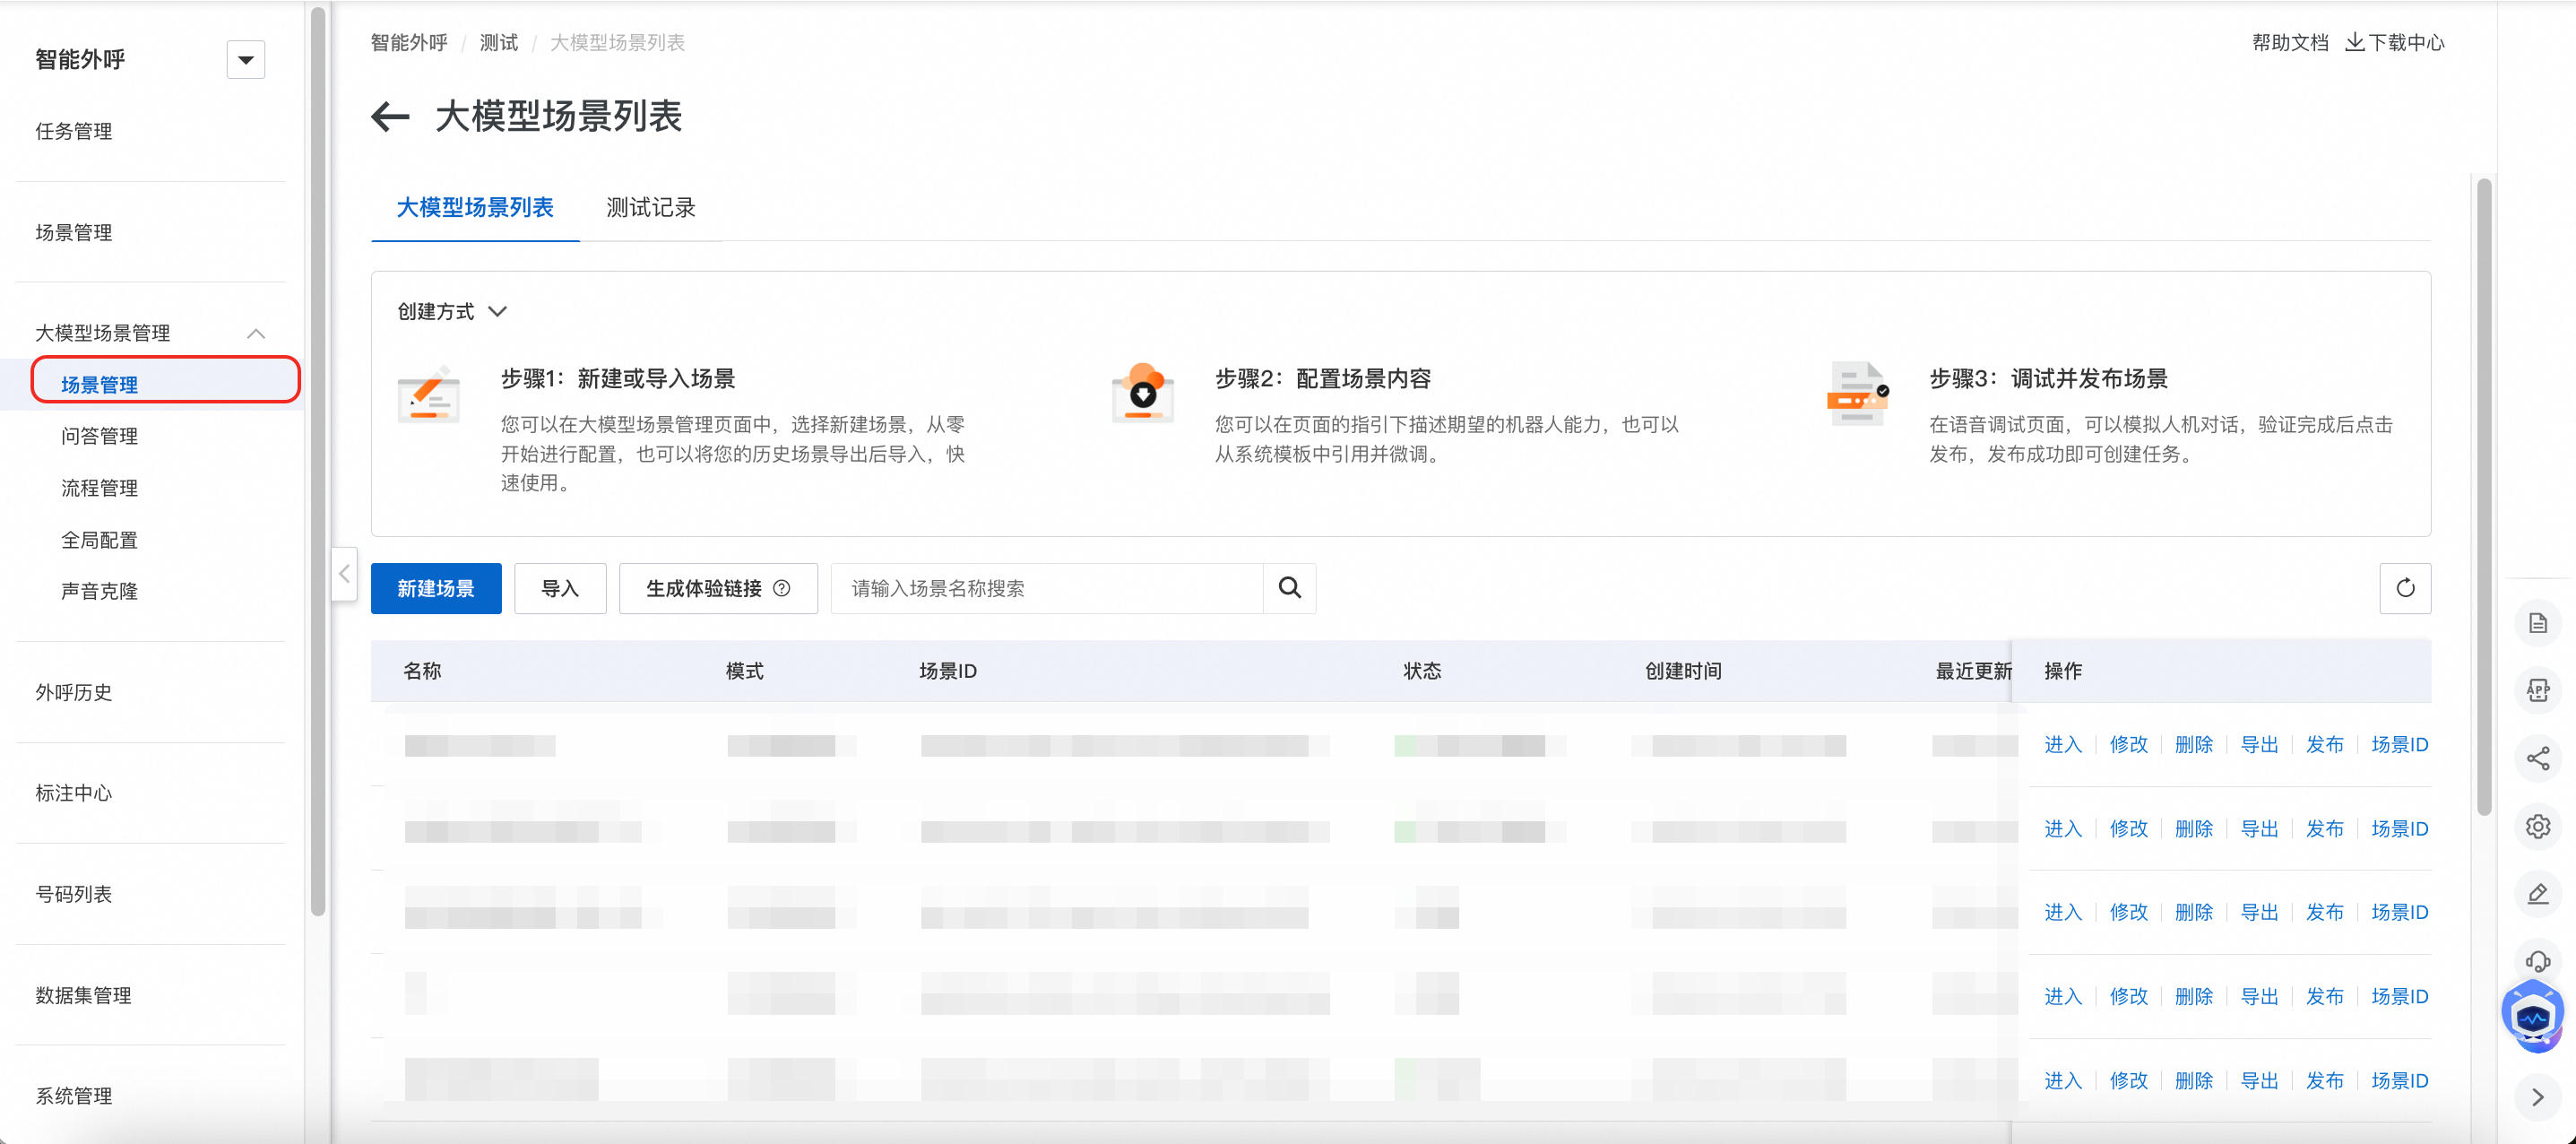
Task: Open the document icon in right sidebar
Action: pos(2537,624)
